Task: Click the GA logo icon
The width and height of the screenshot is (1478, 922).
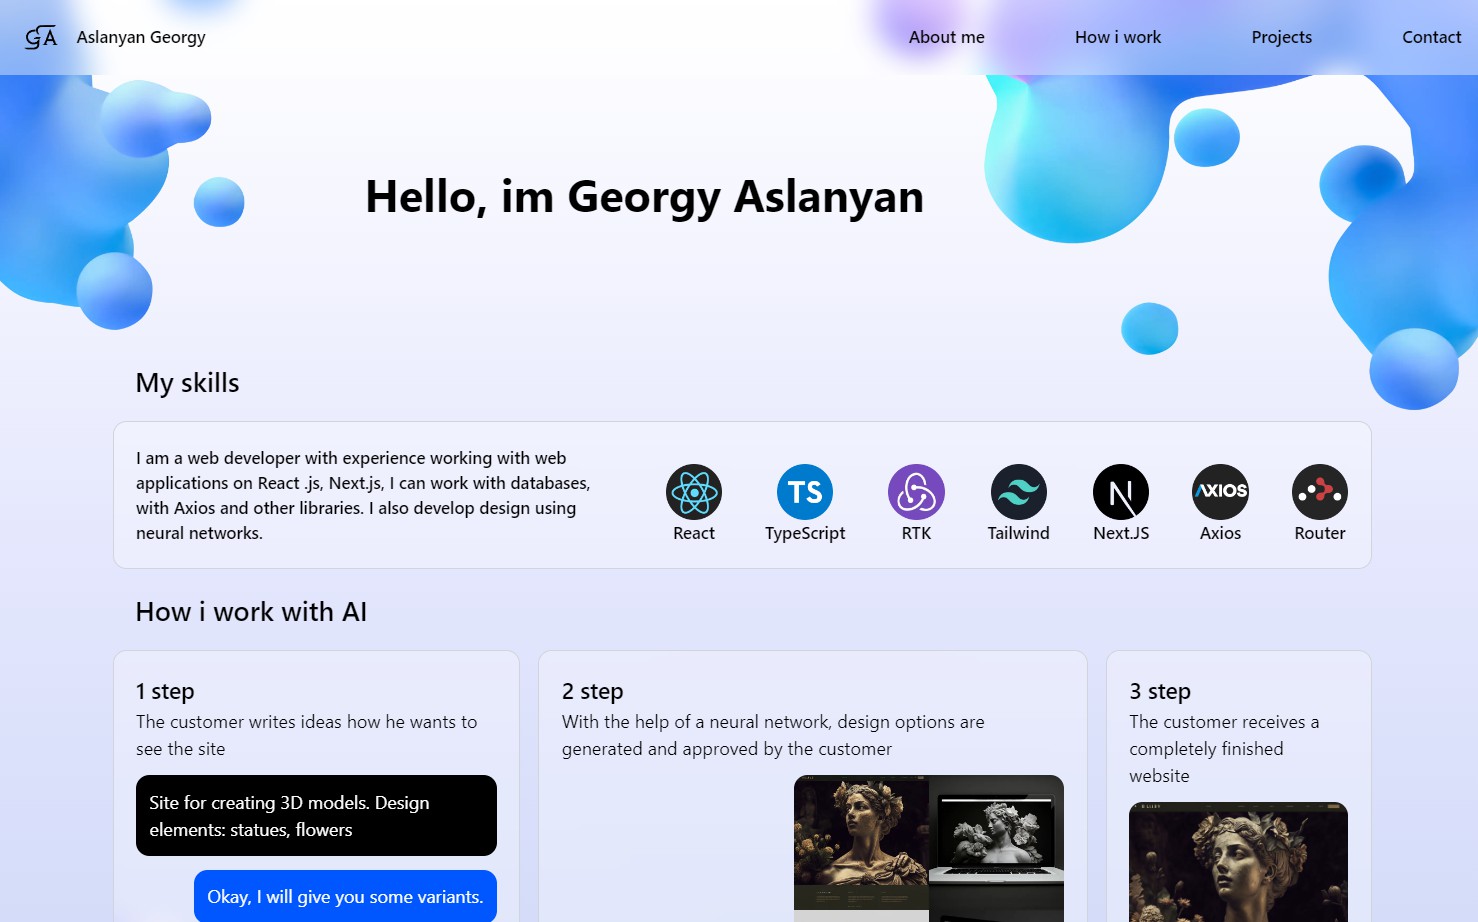Action: coord(41,37)
